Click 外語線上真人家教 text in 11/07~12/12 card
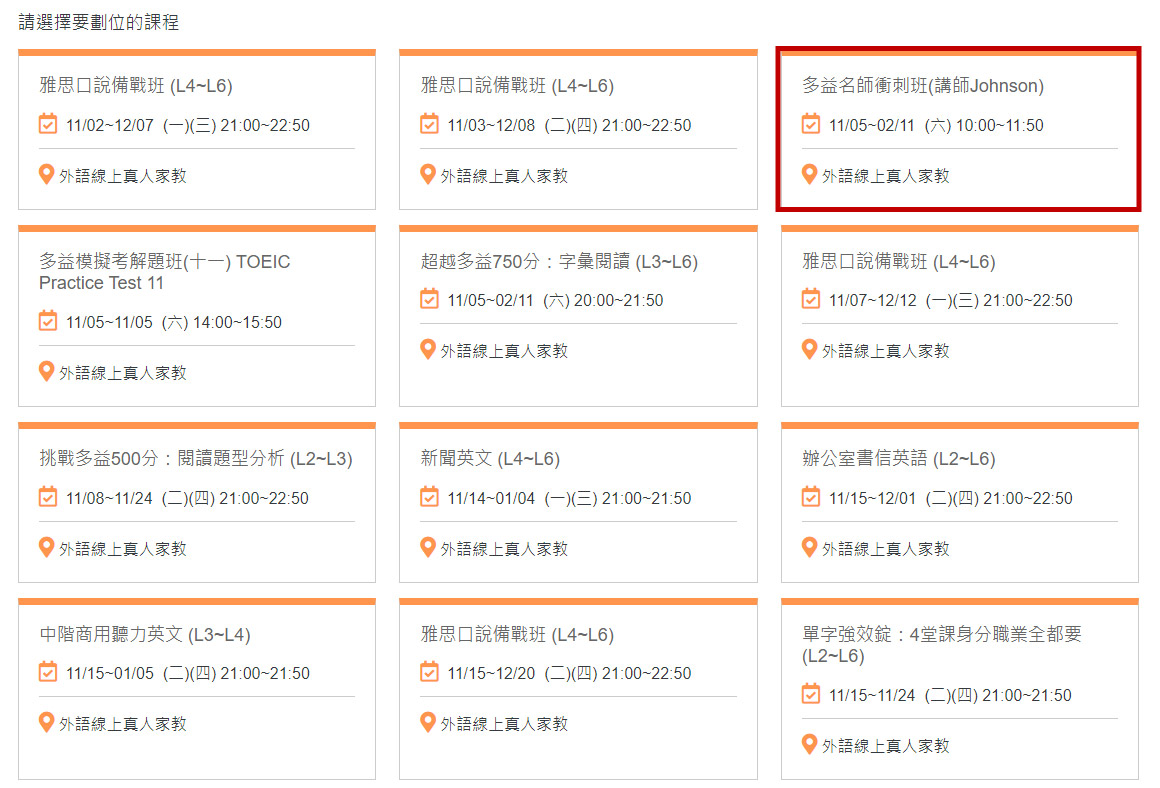This screenshot has height=788, width=1160. point(886,350)
